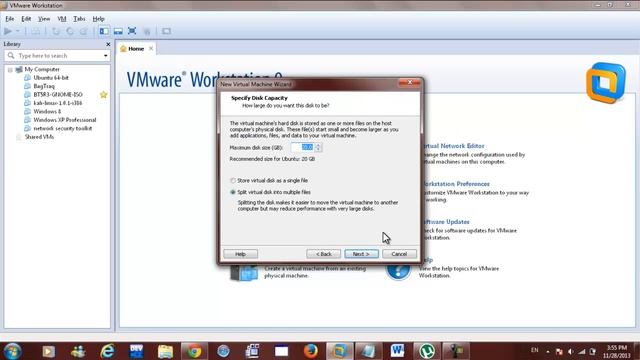Select the Windows 8 virtual machine
This screenshot has height=360, width=640.
coord(47,111)
